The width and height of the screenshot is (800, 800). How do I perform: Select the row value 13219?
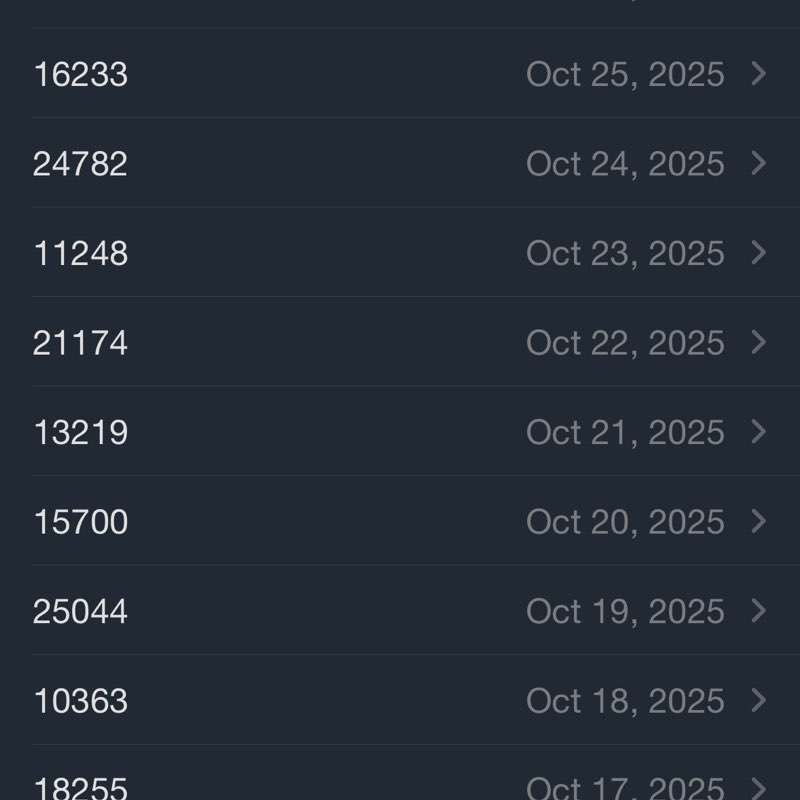tap(81, 433)
